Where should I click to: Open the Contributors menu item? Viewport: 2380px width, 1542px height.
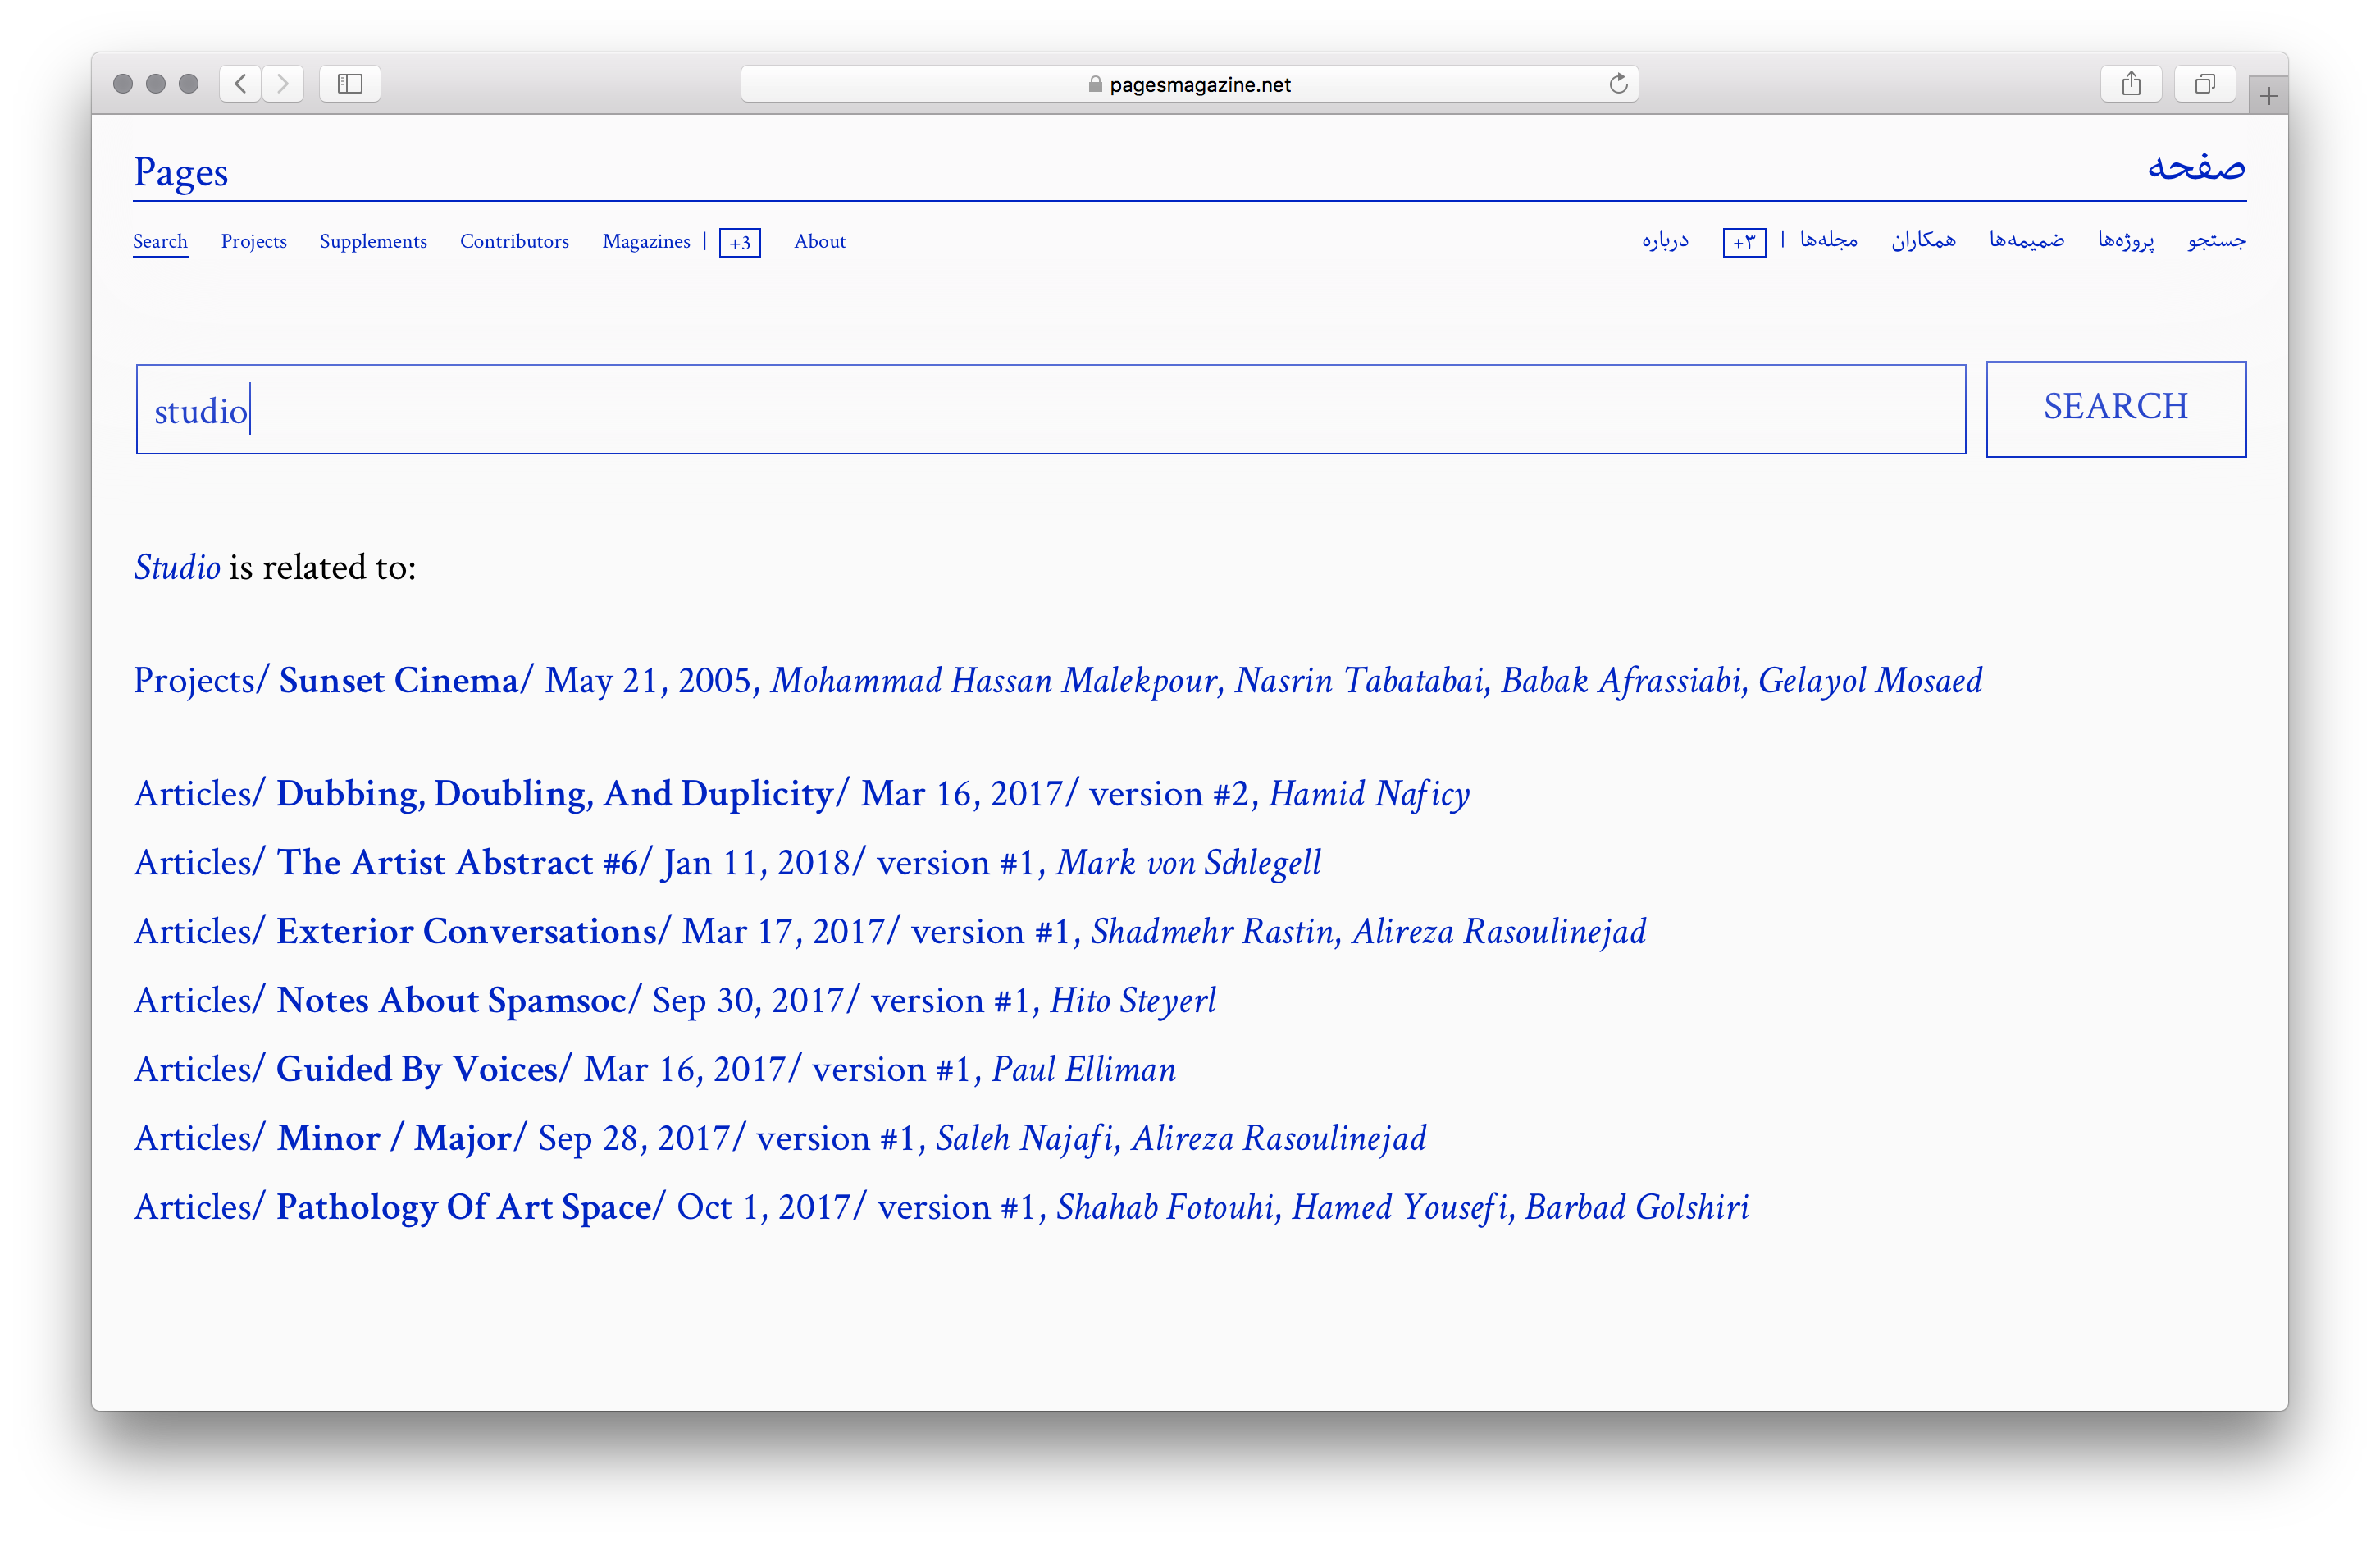tap(514, 241)
